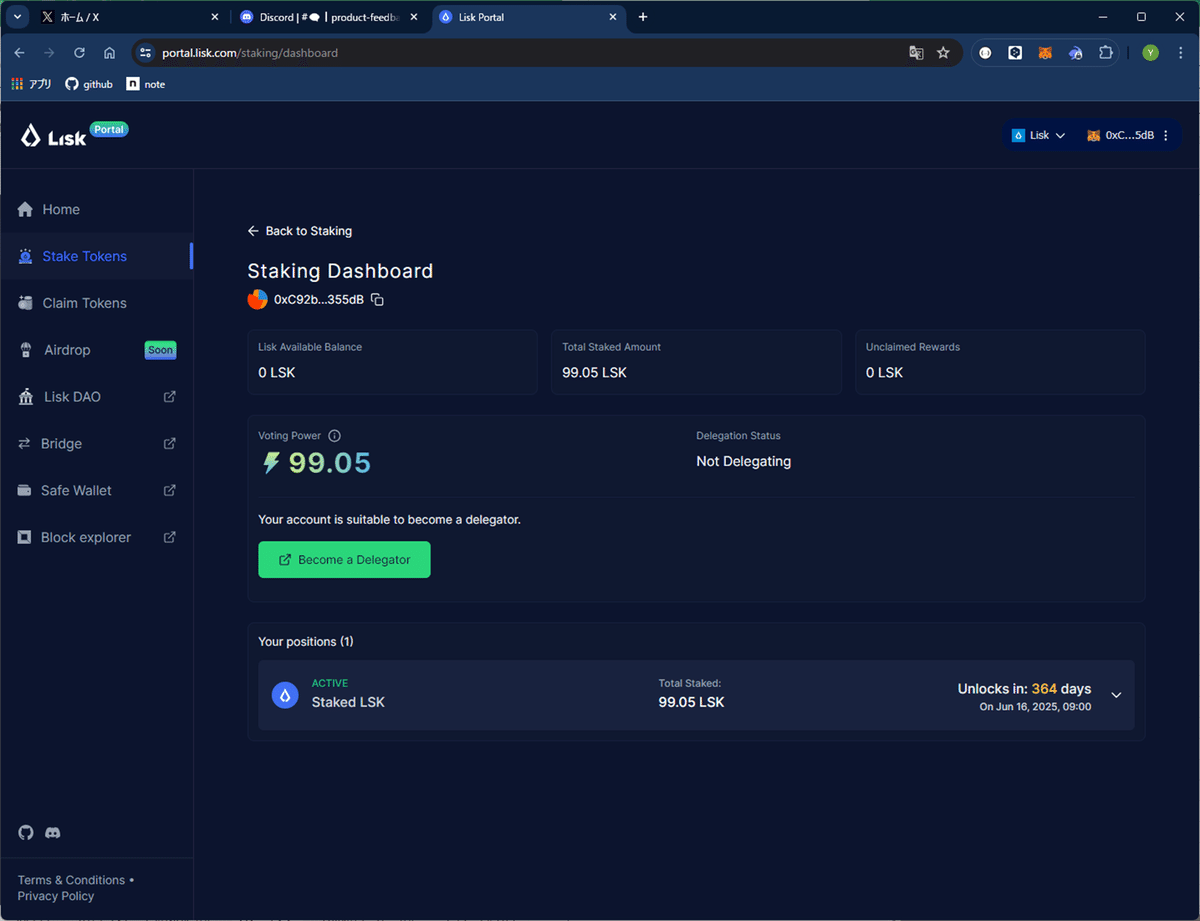
Task: Open Privacy Policy link
Action: [56, 896]
